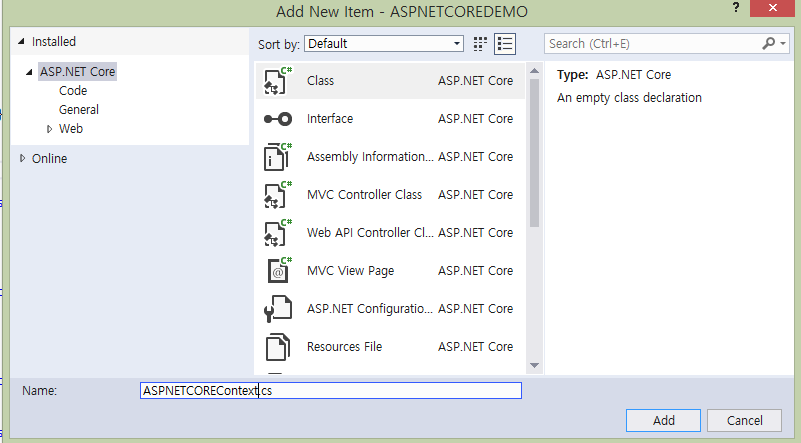Screen dimensions: 801x443
Task: Click in the Name text field
Action: (331, 391)
